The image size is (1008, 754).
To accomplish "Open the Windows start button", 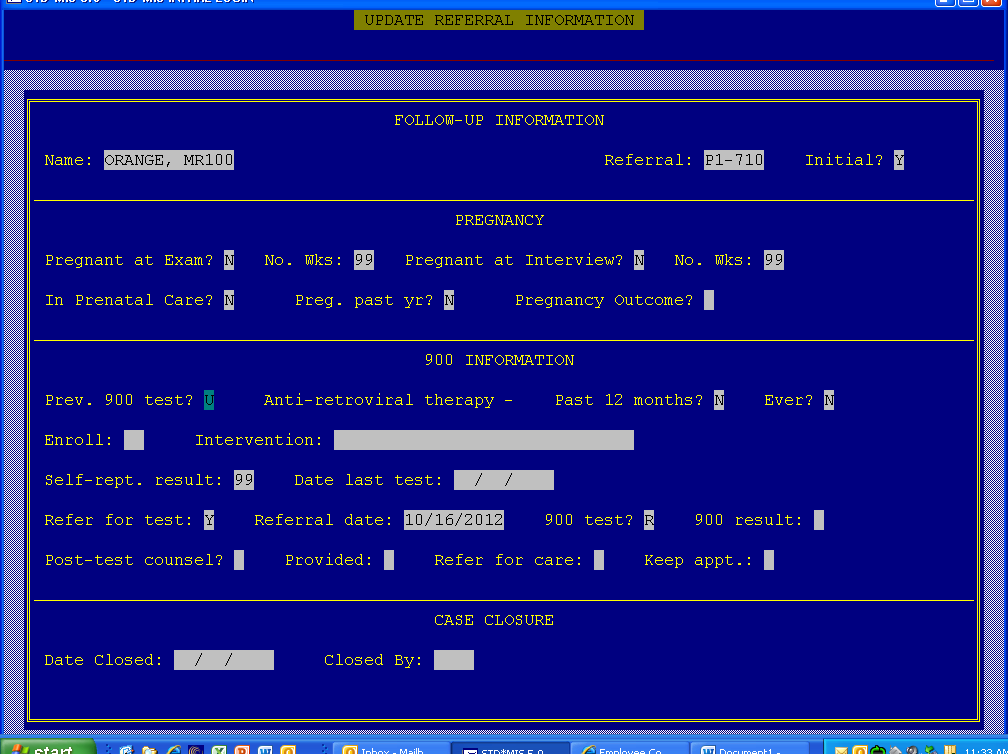I will (x=48, y=748).
